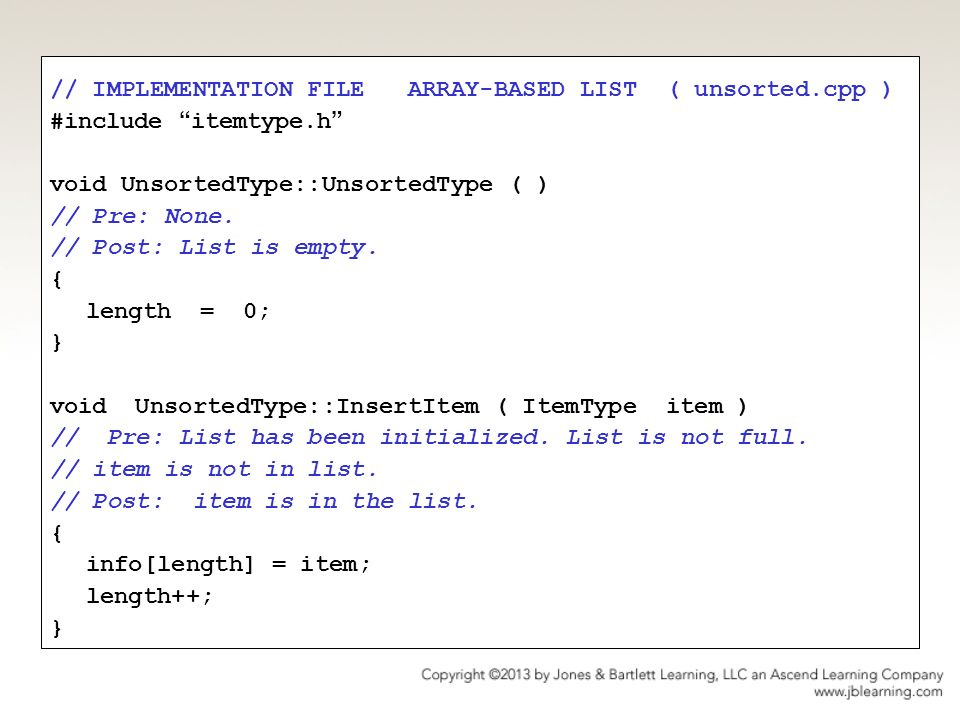
Task: Click the statement "info[length] = item;"
Action: (228, 564)
